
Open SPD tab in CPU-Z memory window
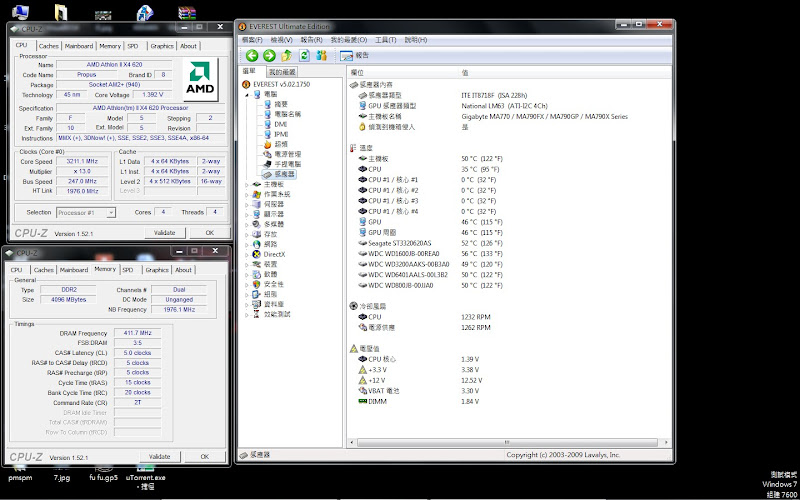(128, 270)
